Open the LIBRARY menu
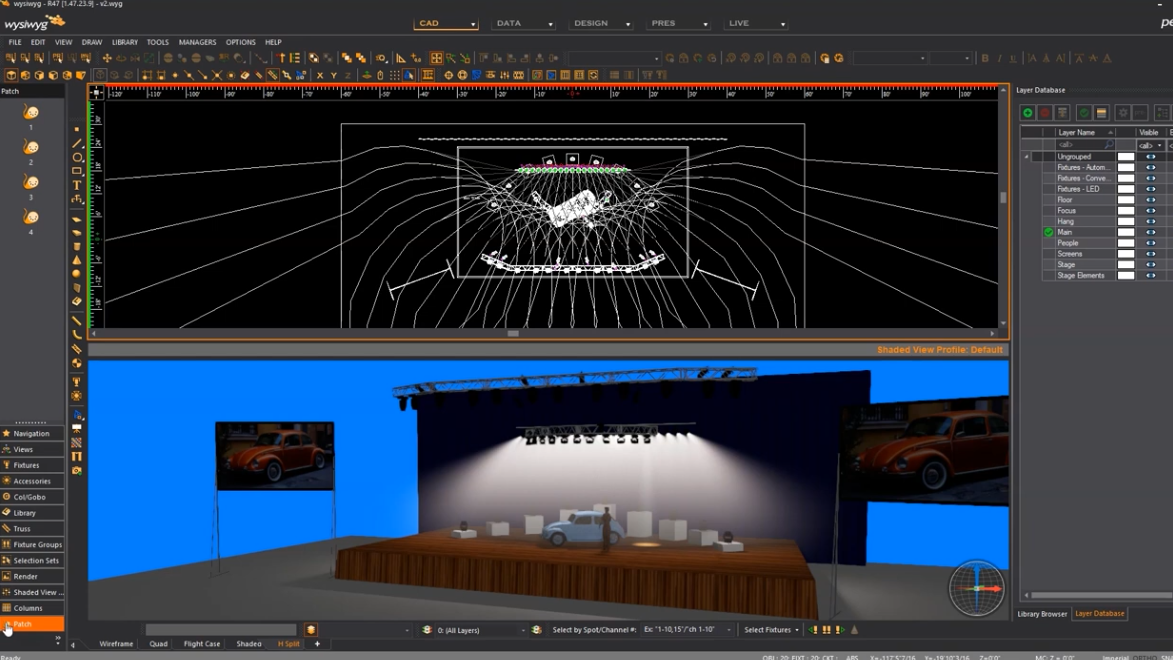This screenshot has width=1173, height=660. (125, 42)
